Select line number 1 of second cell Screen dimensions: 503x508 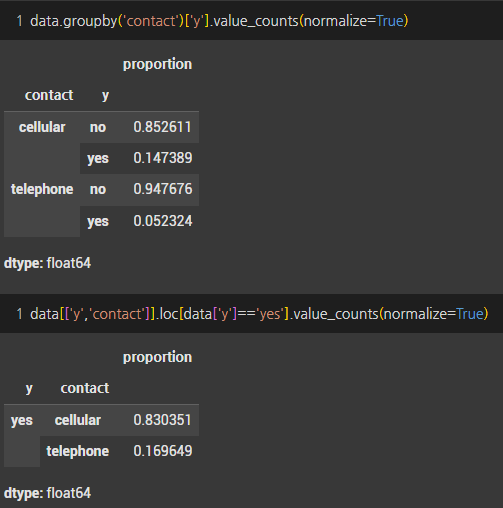tap(20, 314)
